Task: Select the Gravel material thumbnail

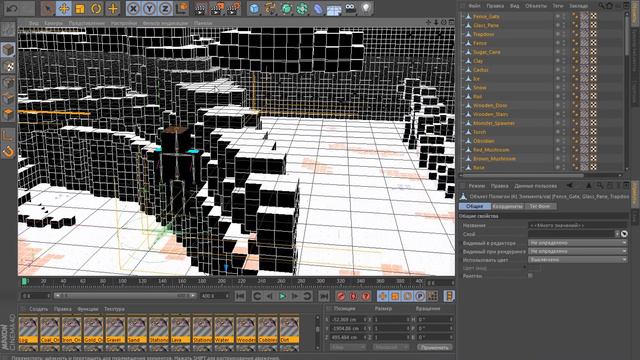Action: pos(115,329)
